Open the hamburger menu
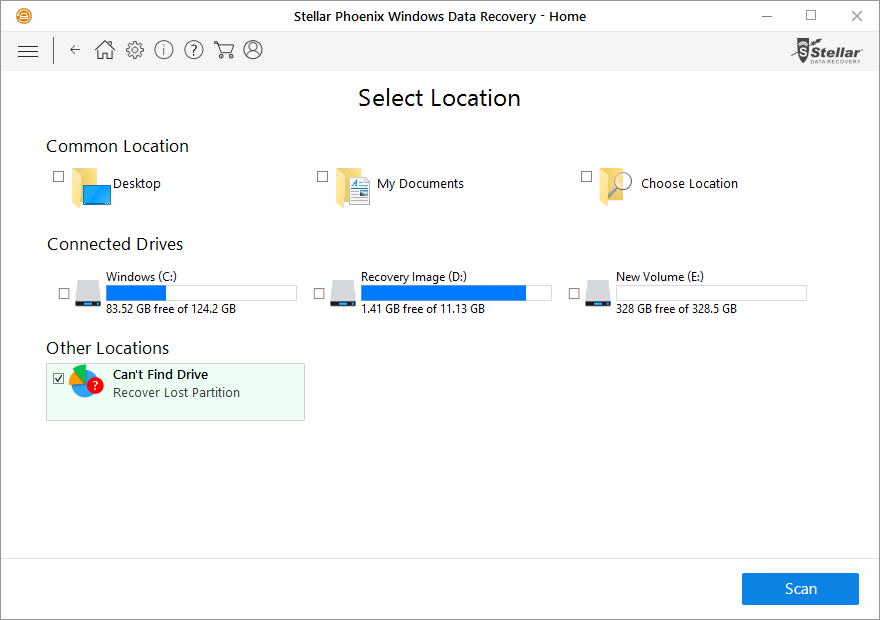The height and width of the screenshot is (620, 880). point(28,51)
